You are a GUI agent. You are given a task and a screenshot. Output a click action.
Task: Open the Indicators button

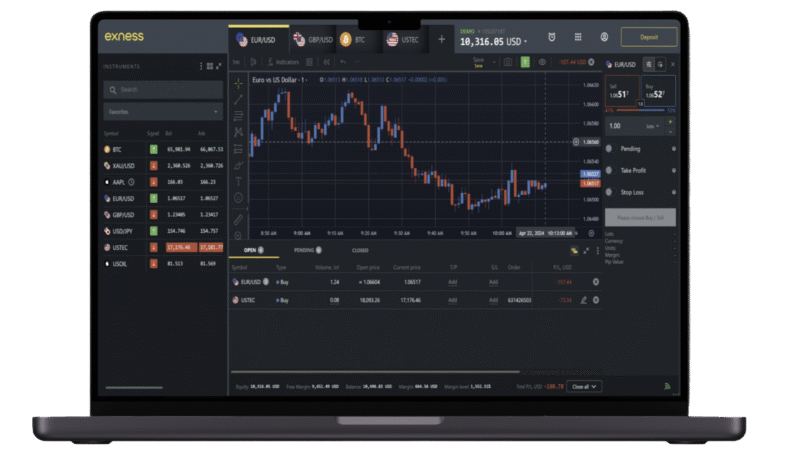coord(283,62)
